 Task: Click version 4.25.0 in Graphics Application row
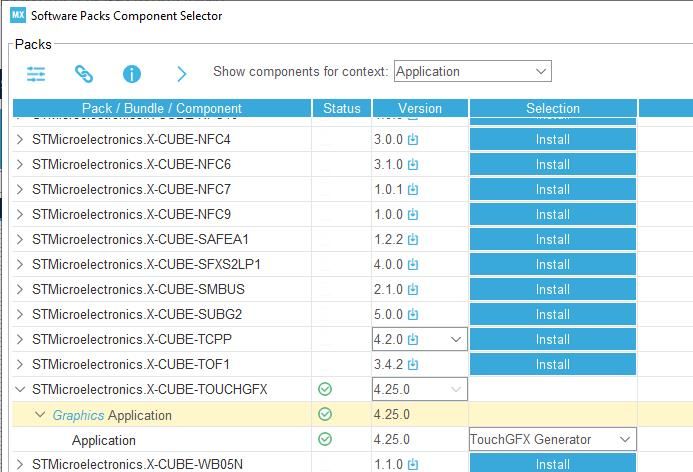392,415
